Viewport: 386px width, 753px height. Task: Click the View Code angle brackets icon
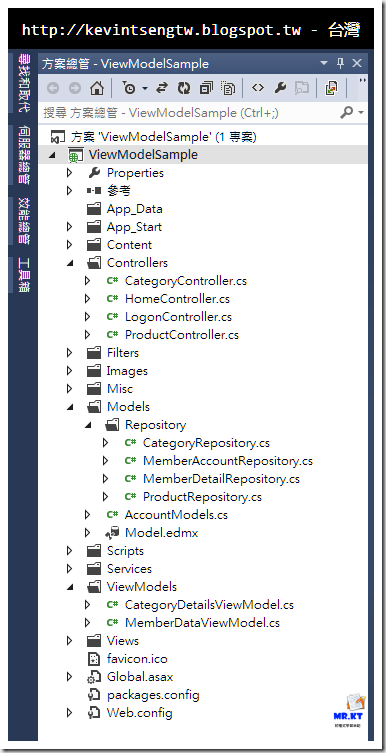258,88
